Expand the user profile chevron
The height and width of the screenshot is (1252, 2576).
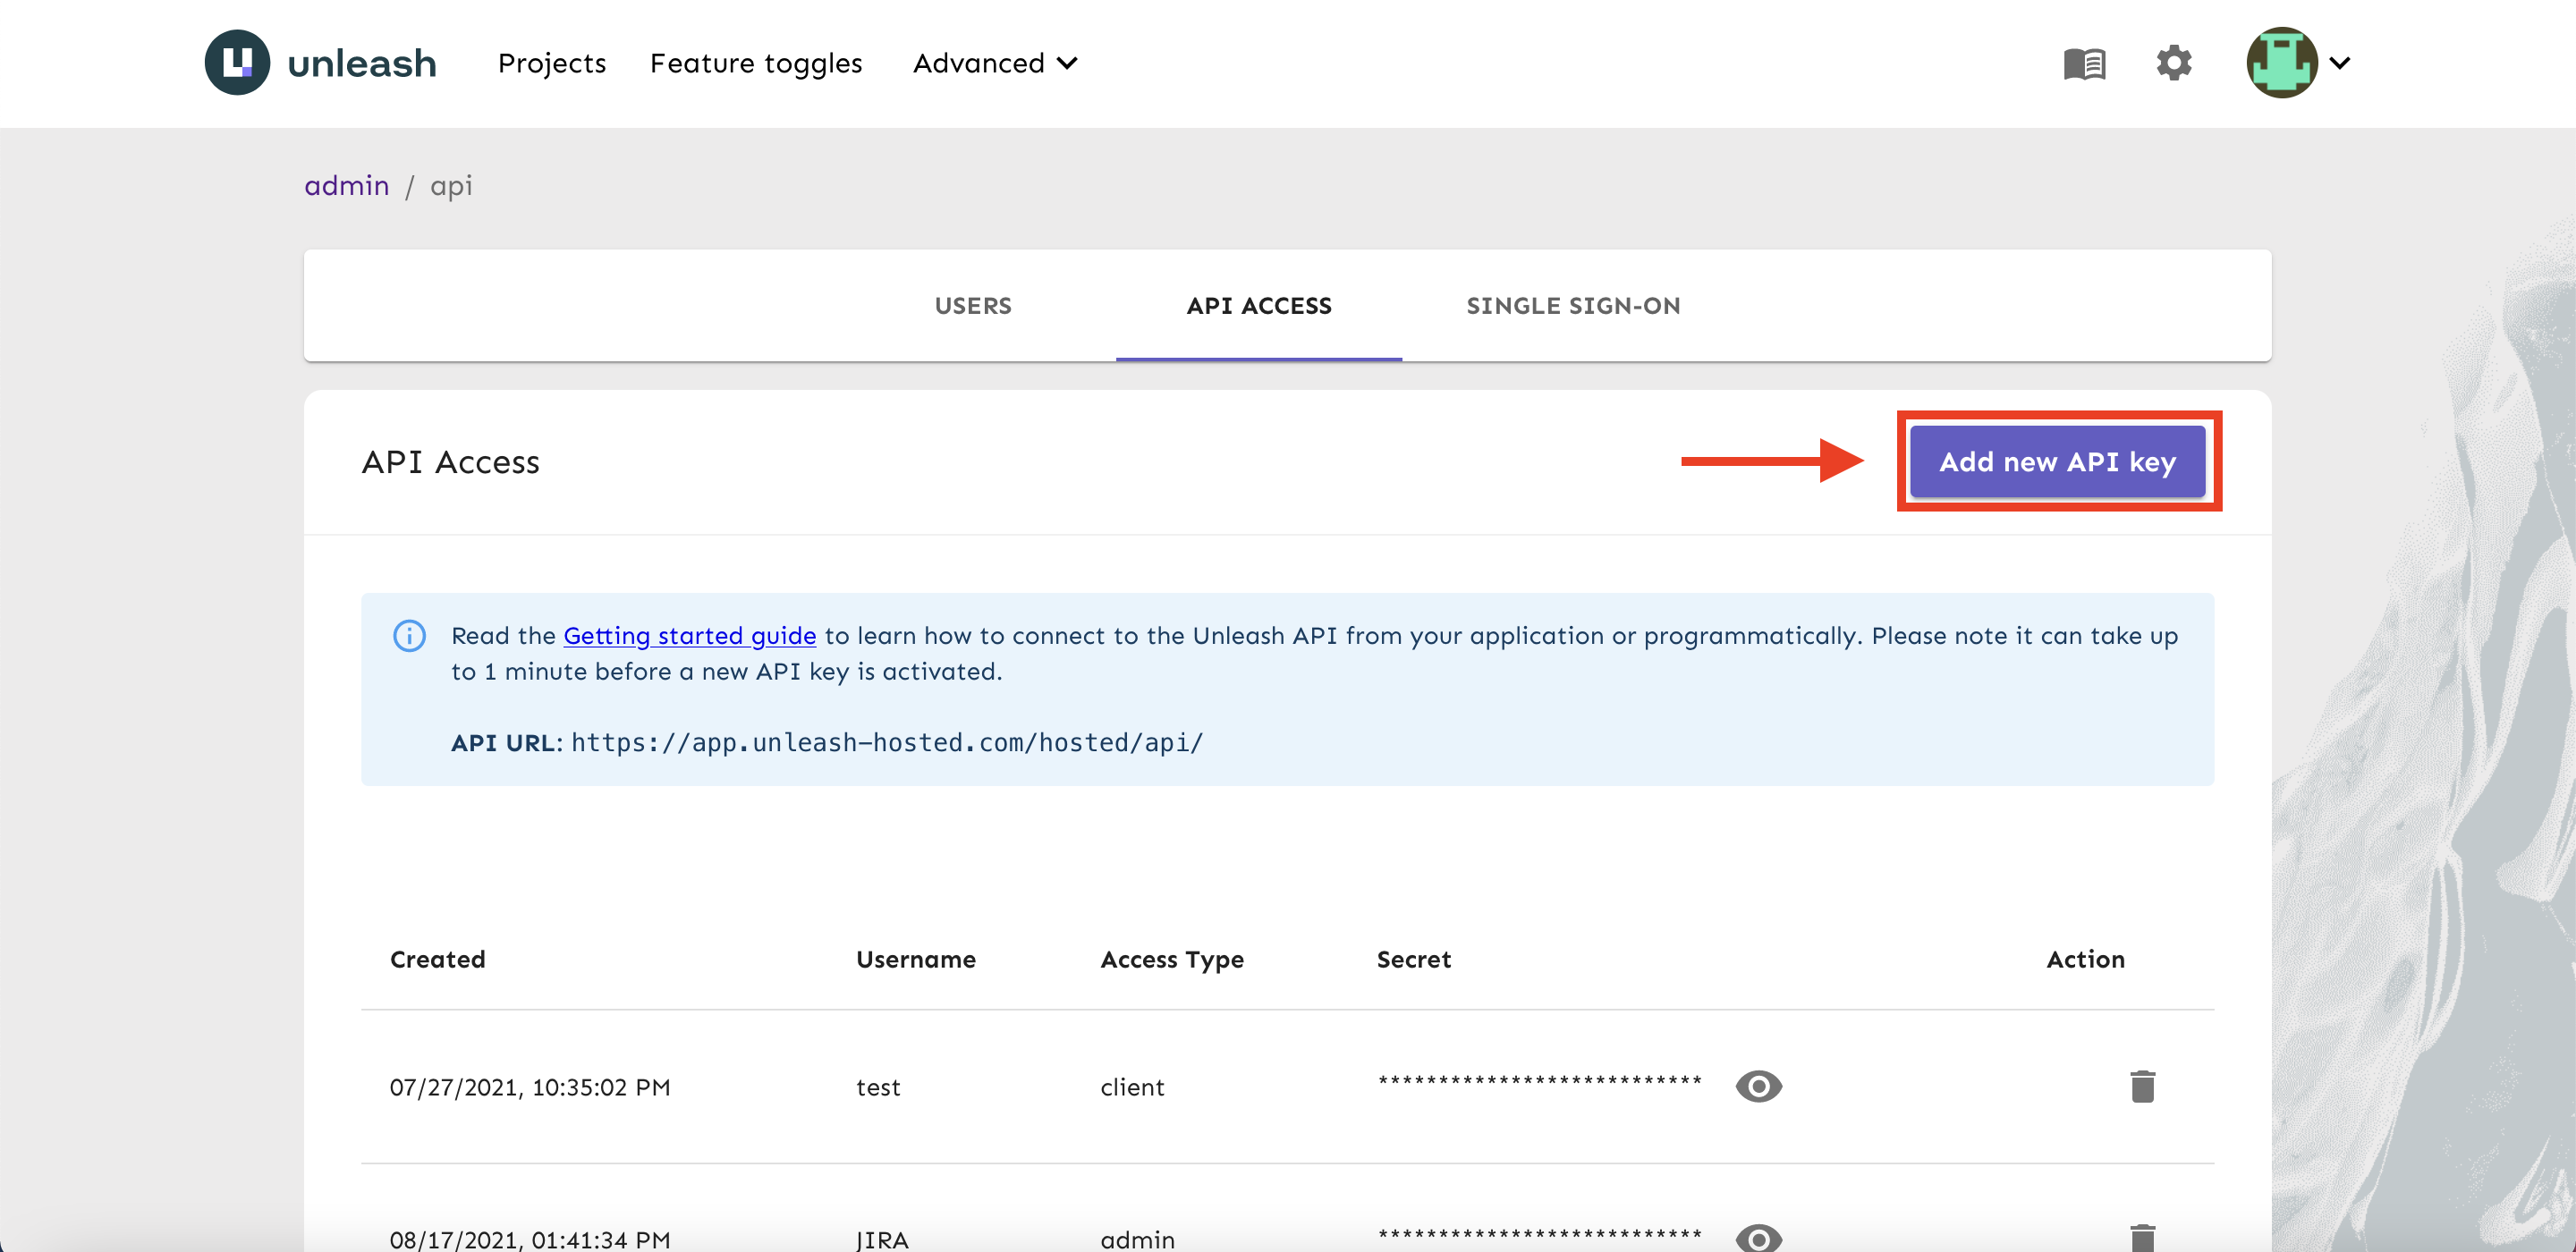point(2340,63)
